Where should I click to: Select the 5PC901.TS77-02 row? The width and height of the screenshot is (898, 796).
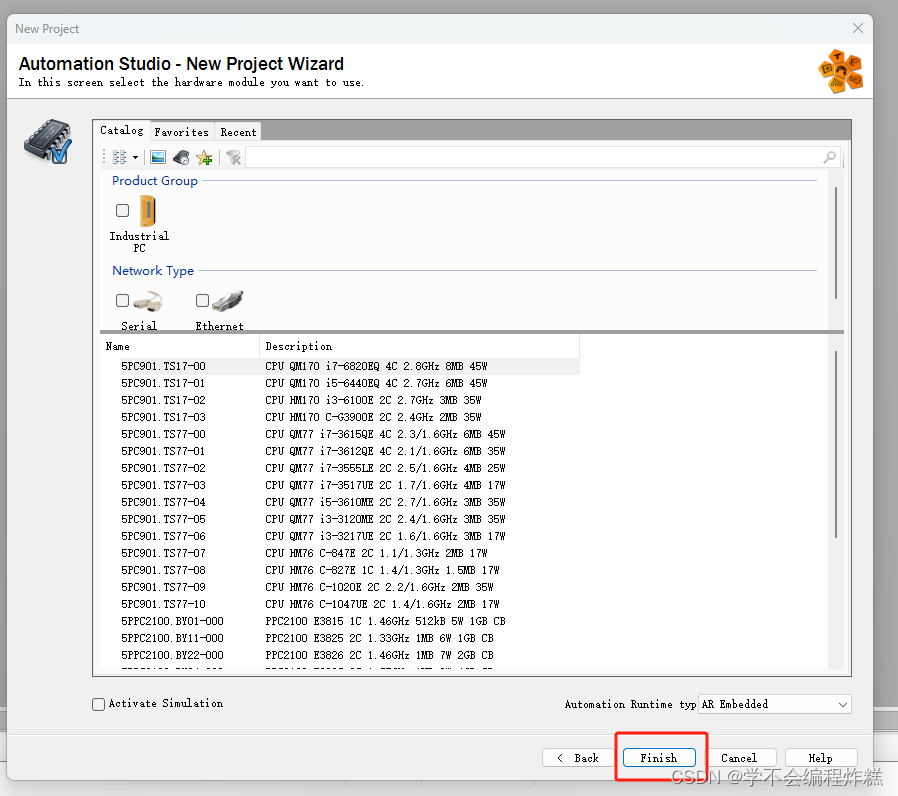click(x=339, y=468)
